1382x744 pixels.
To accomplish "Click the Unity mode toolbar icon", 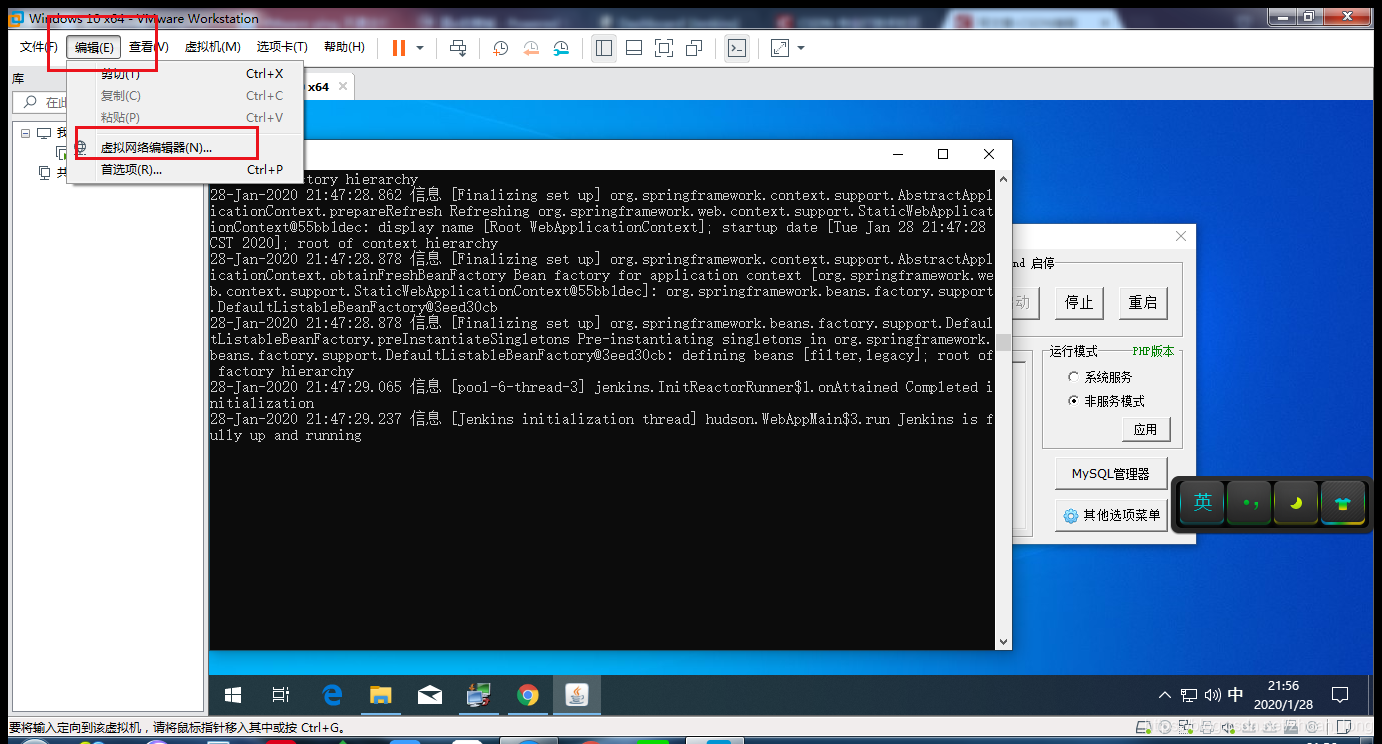I will tap(694, 48).
